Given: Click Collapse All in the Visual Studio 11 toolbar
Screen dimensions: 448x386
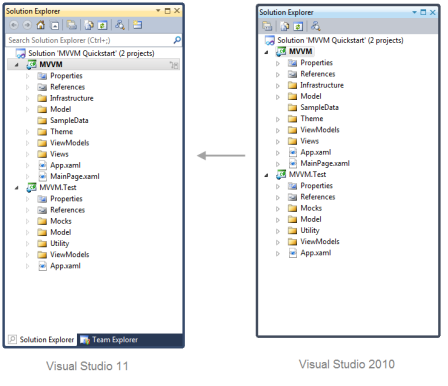Looking at the screenshot, I should [55, 25].
